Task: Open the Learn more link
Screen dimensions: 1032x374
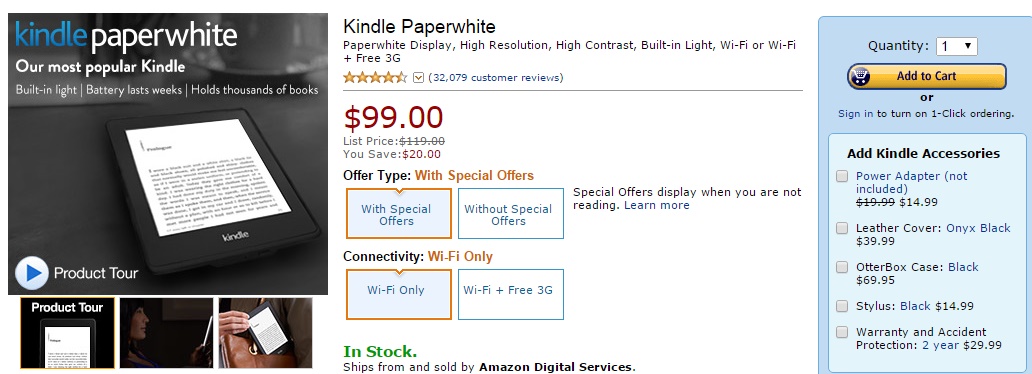Action: pyautogui.click(x=656, y=205)
